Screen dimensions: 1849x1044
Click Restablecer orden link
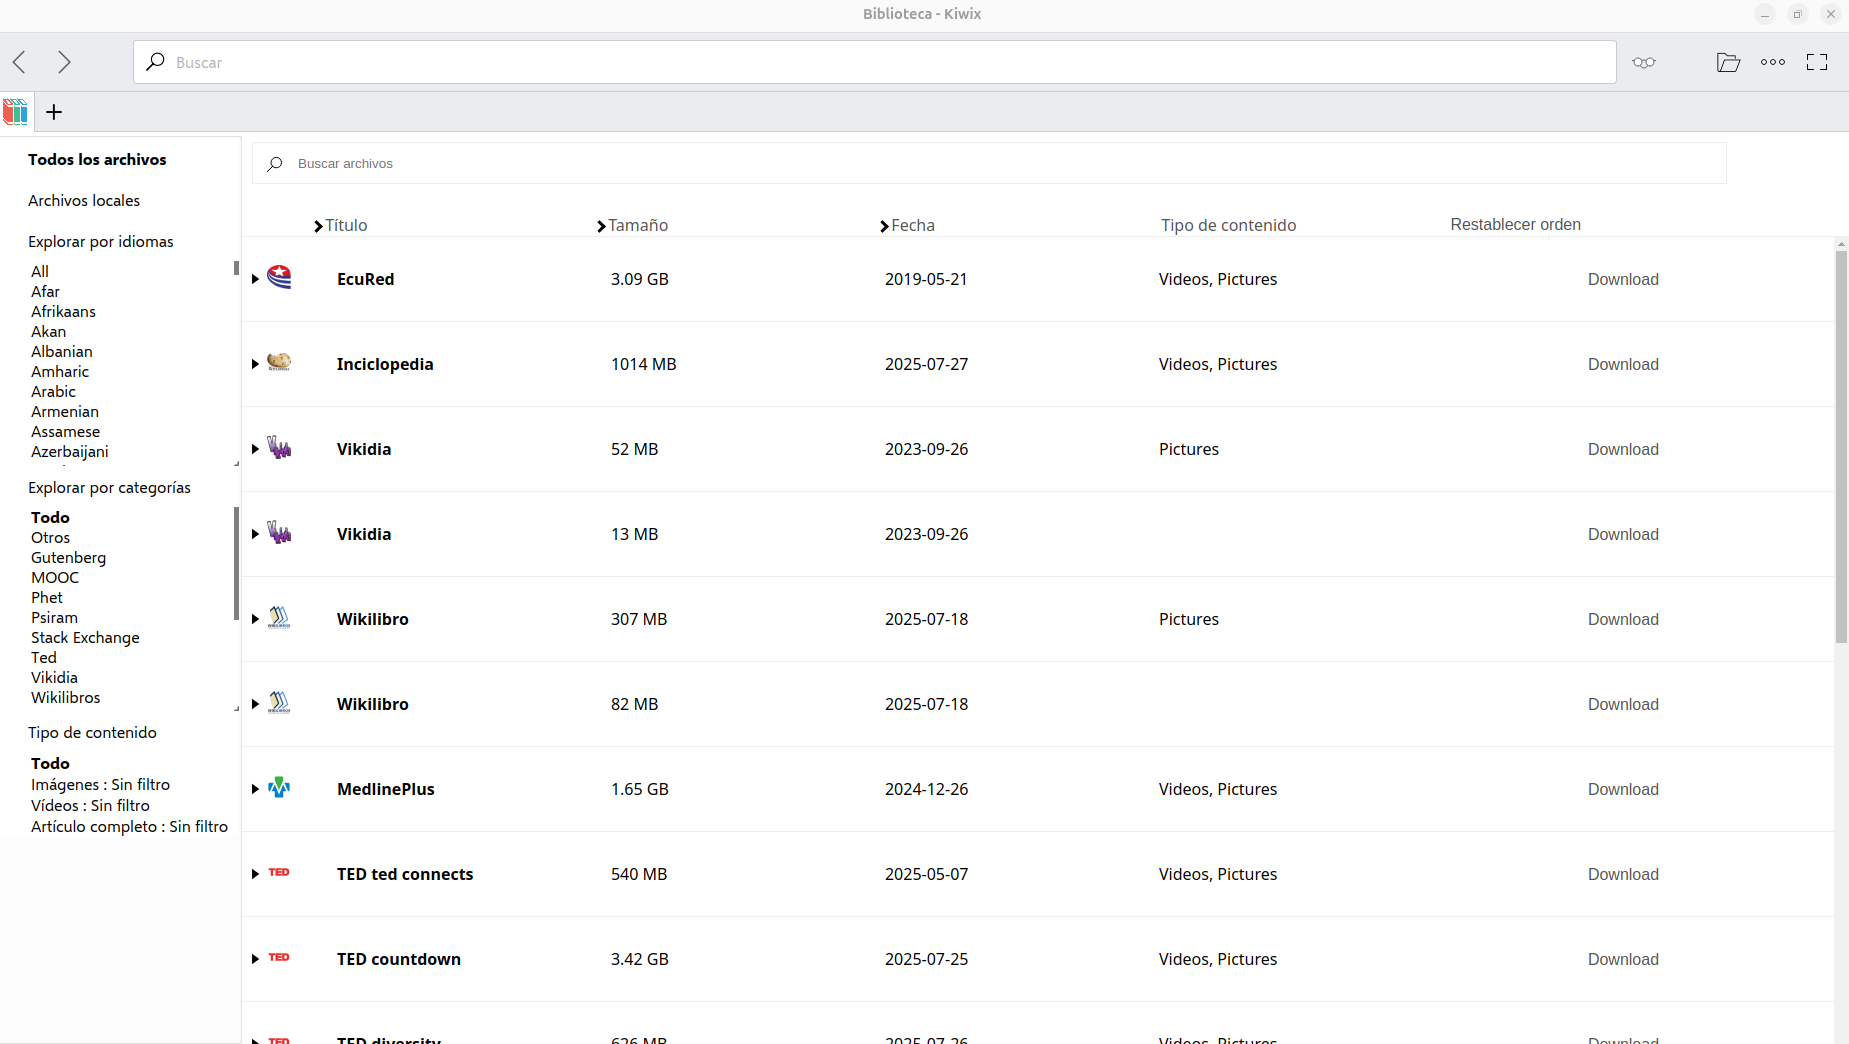[1515, 225]
